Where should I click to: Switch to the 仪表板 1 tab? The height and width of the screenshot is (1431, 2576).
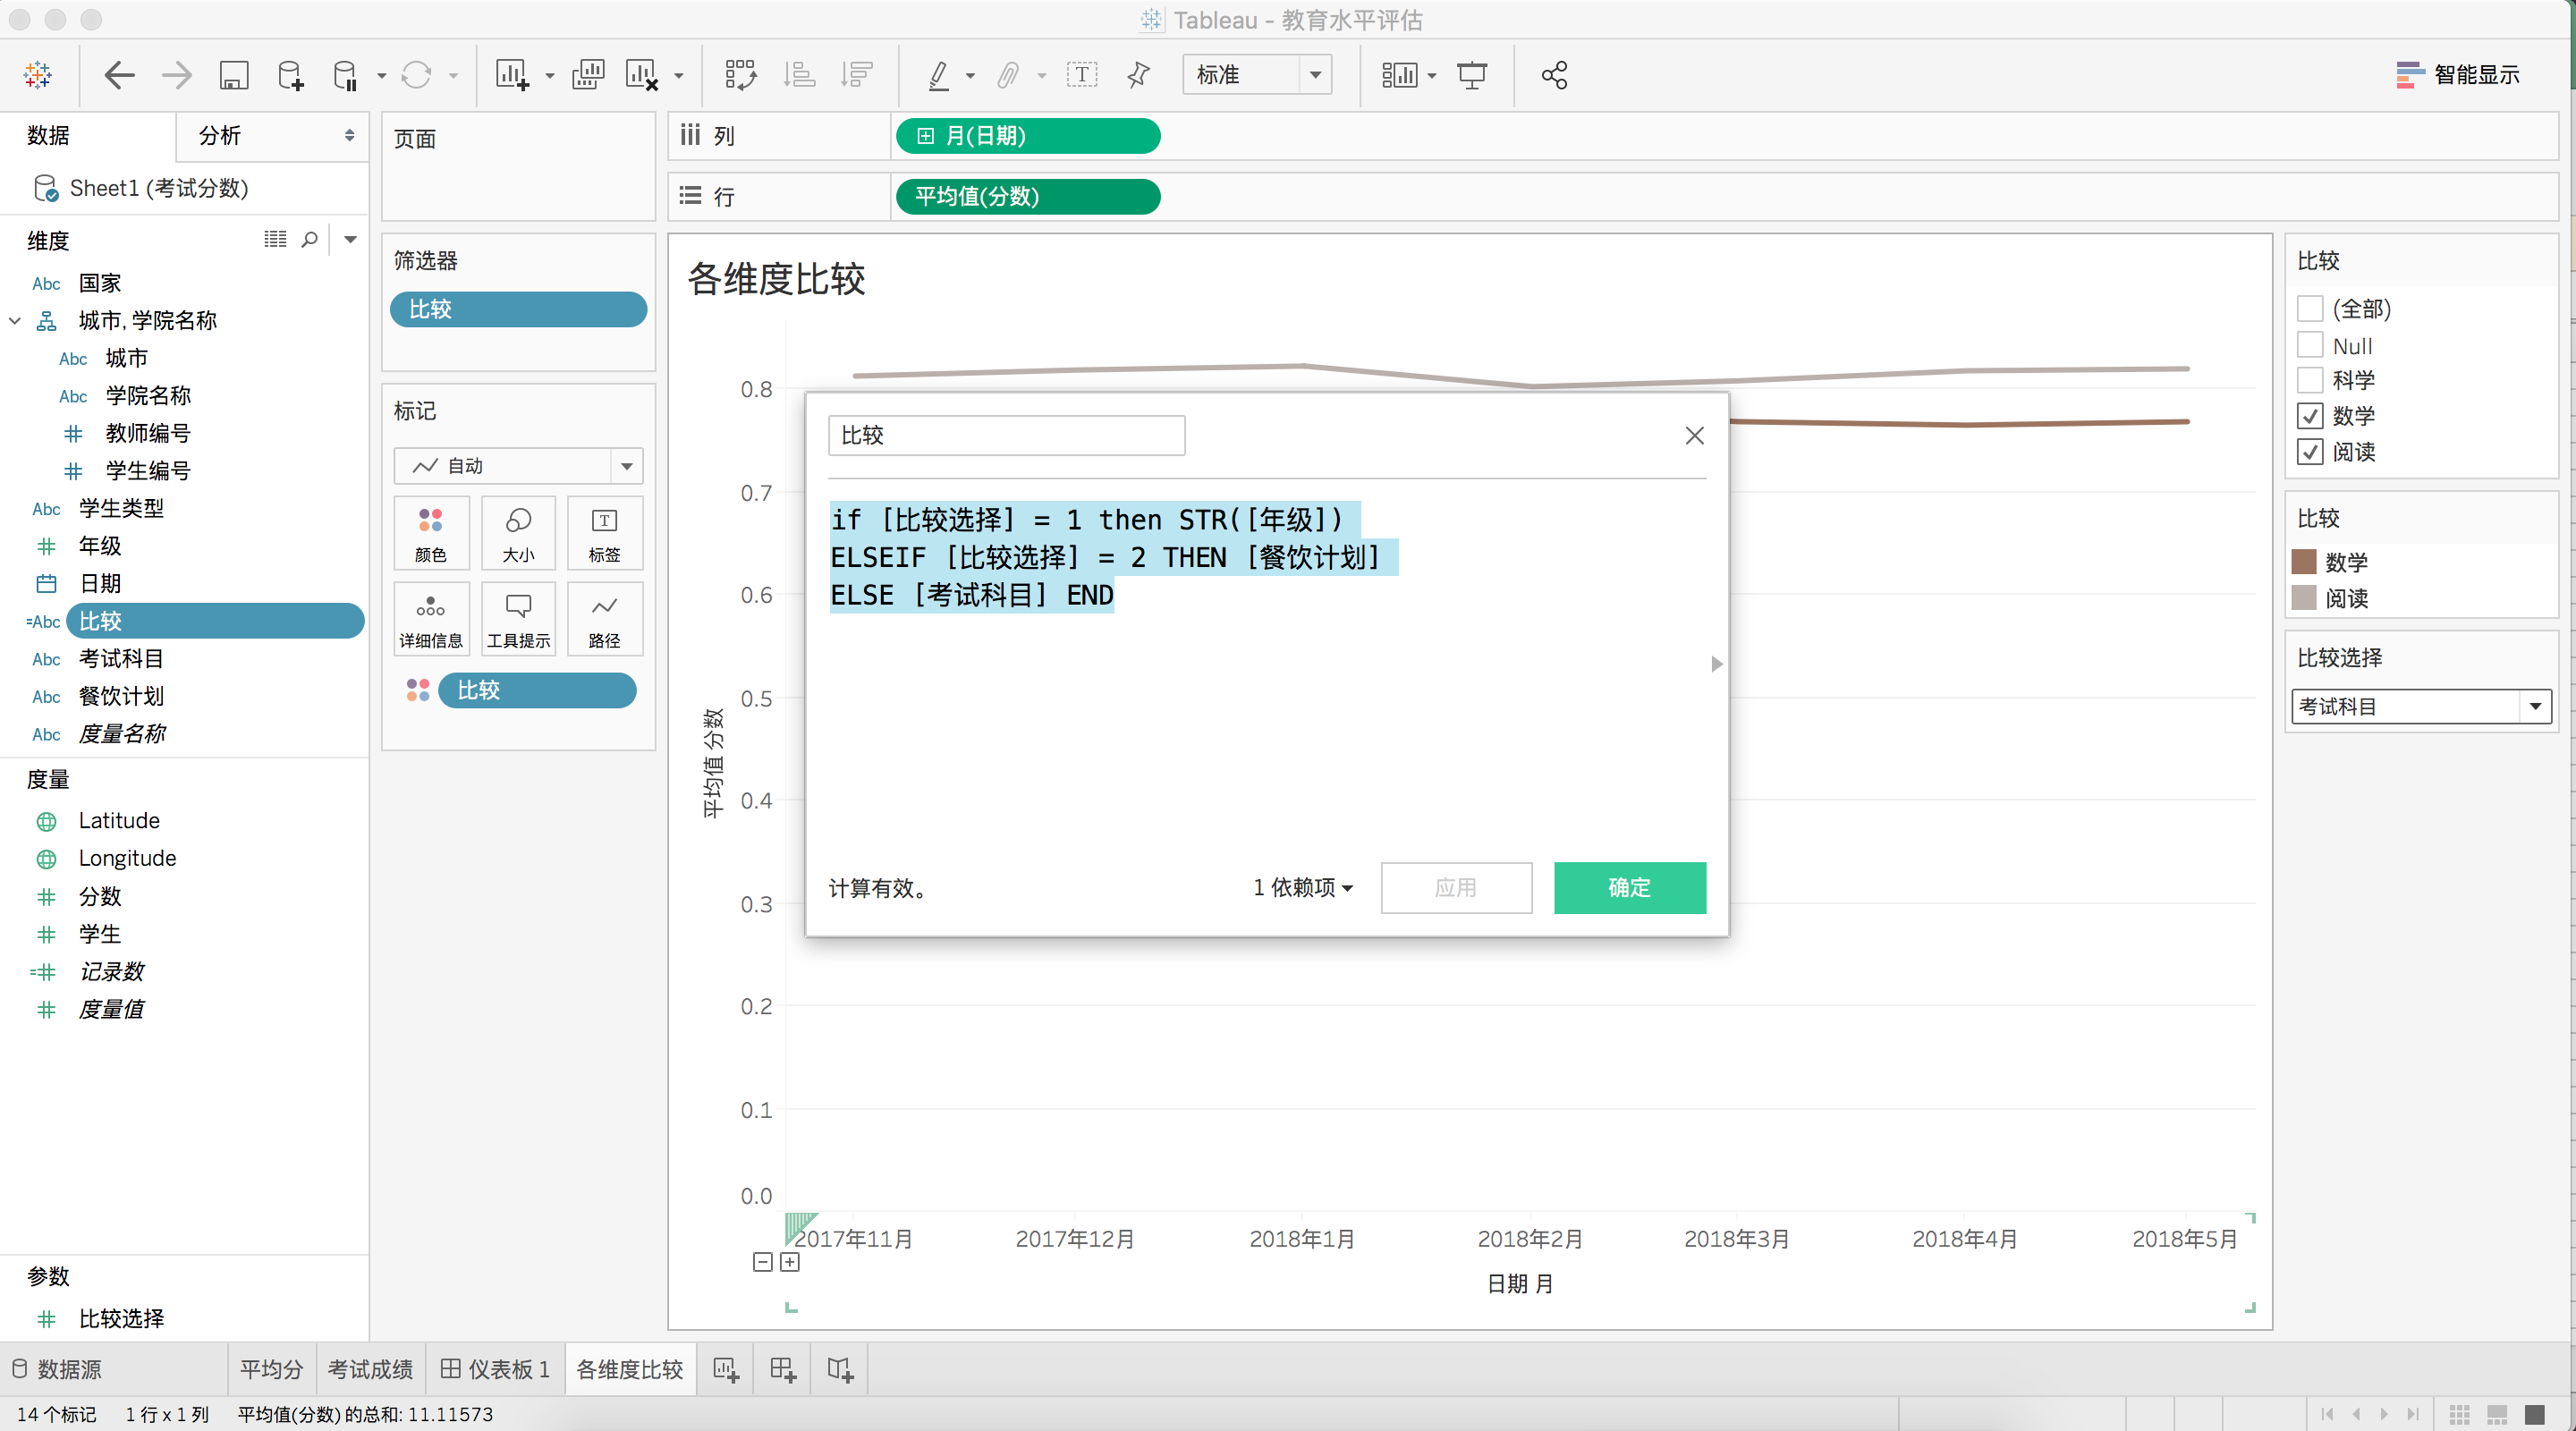pos(495,1368)
